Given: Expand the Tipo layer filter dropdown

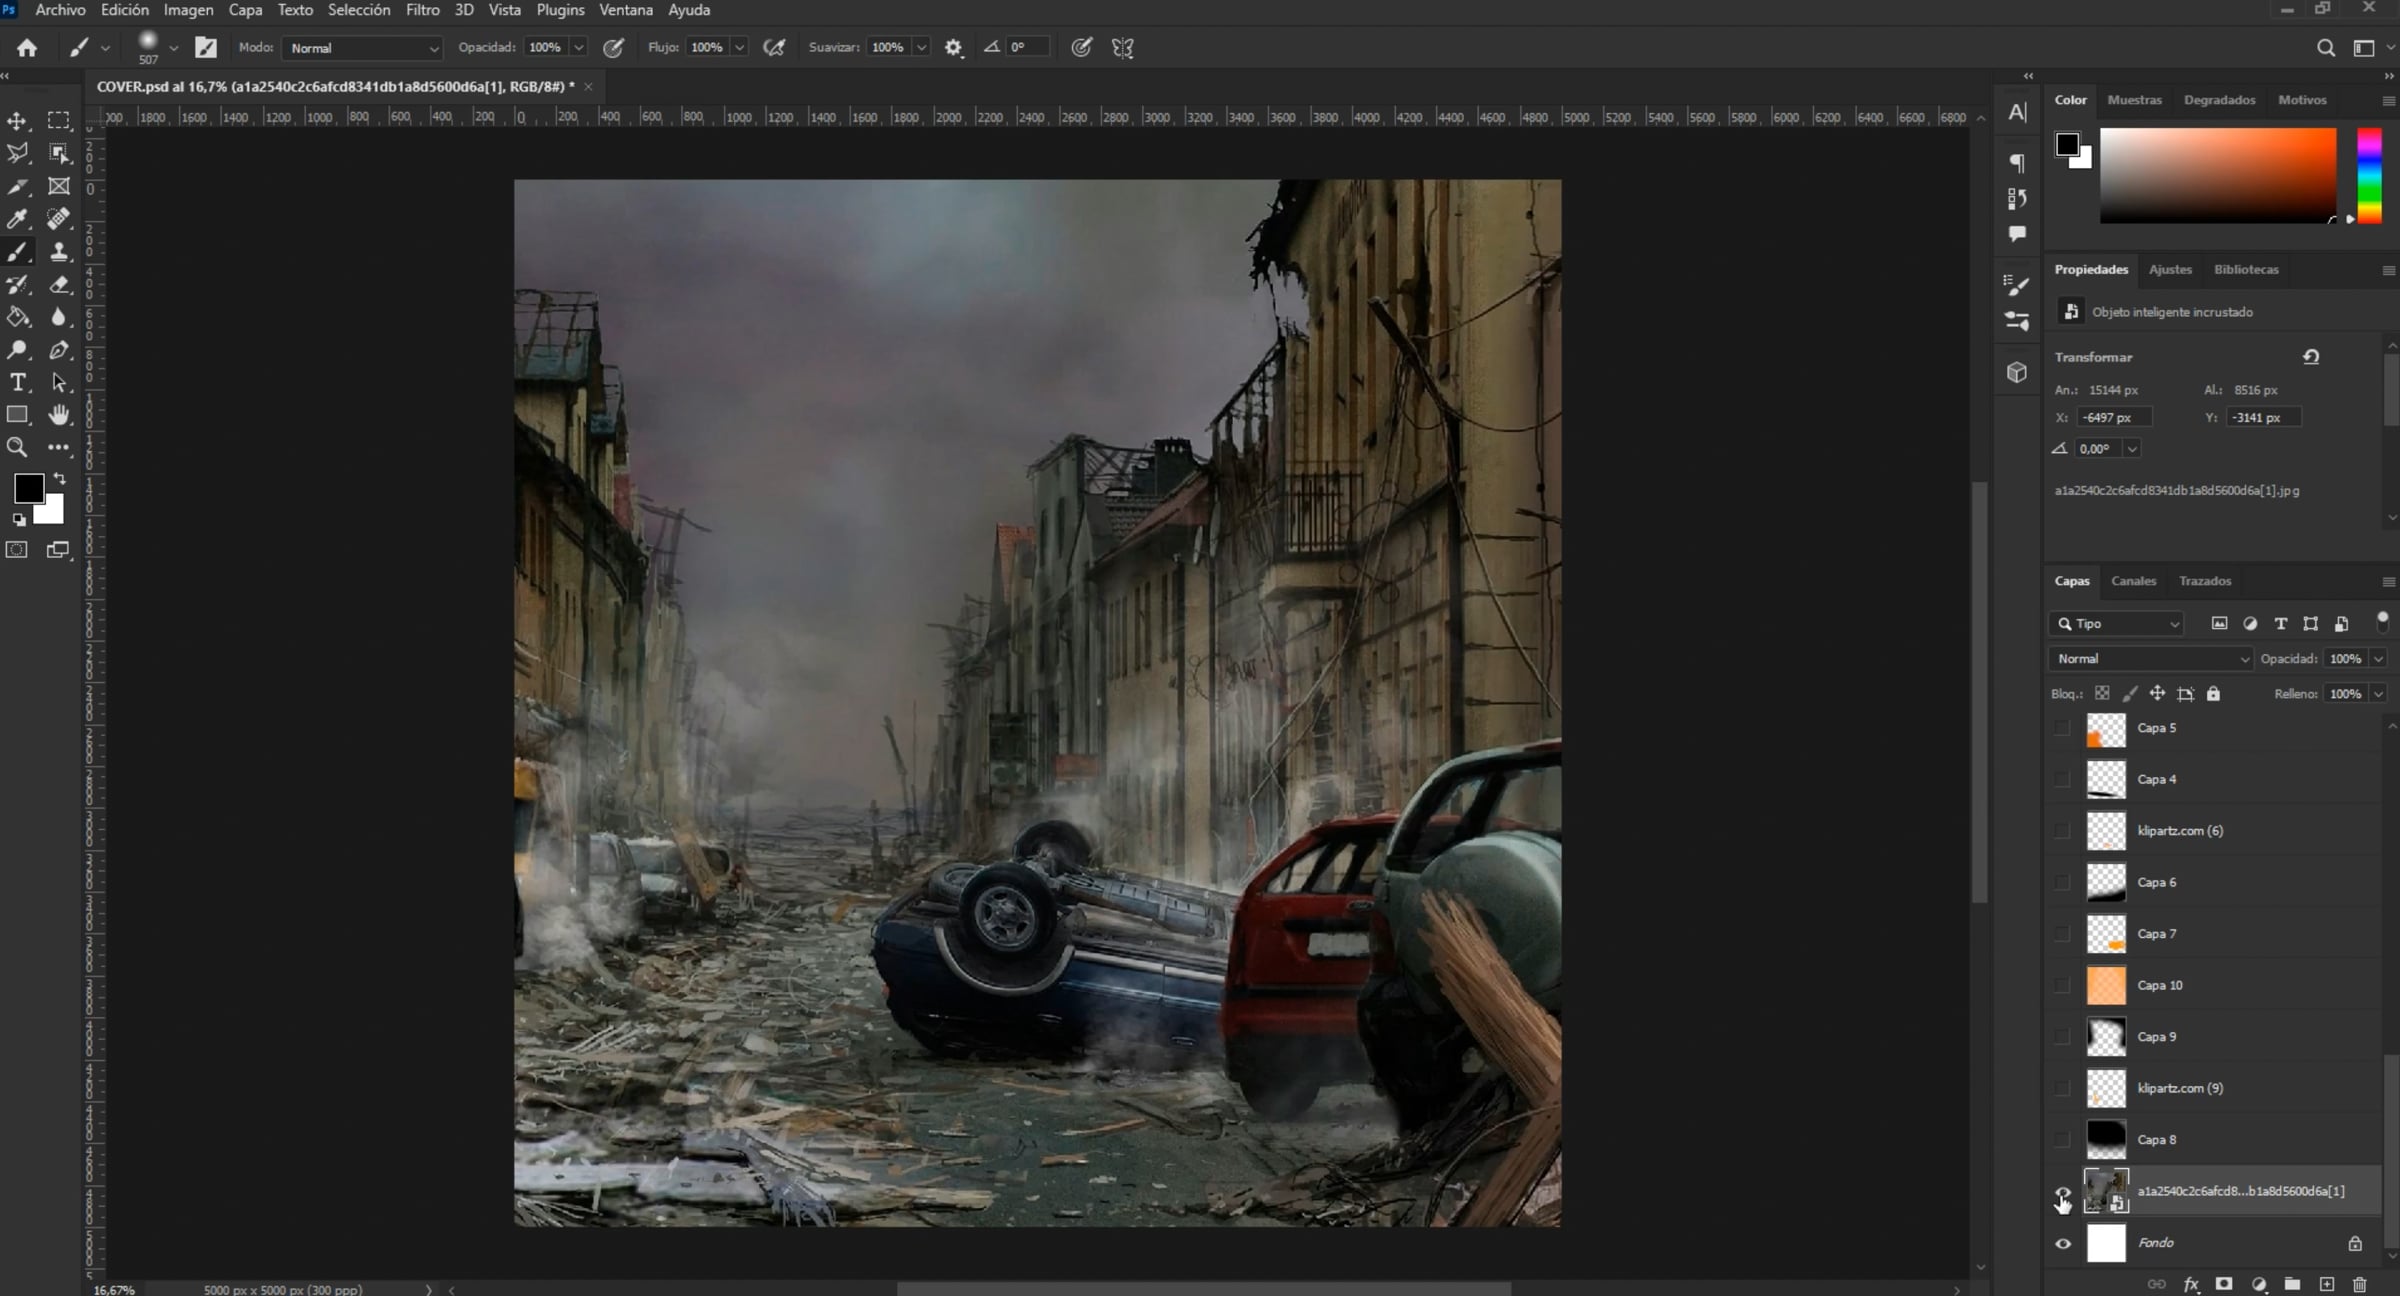Looking at the screenshot, I should point(2117,624).
